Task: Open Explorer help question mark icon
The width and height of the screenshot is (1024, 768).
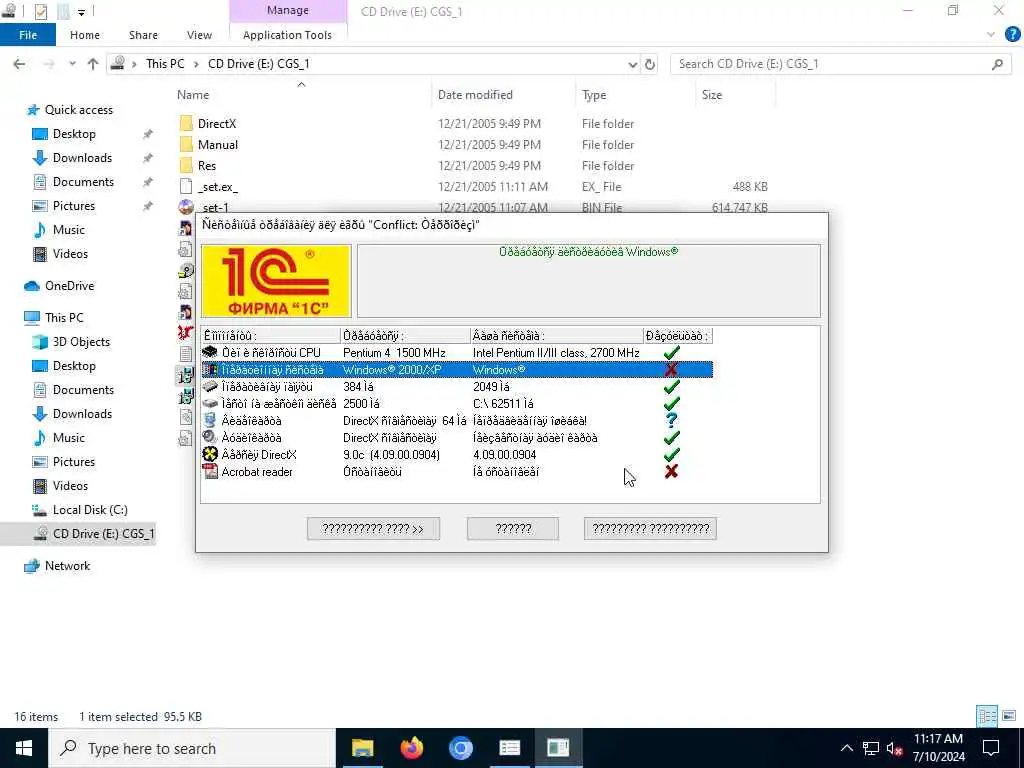Action: tap(1012, 35)
